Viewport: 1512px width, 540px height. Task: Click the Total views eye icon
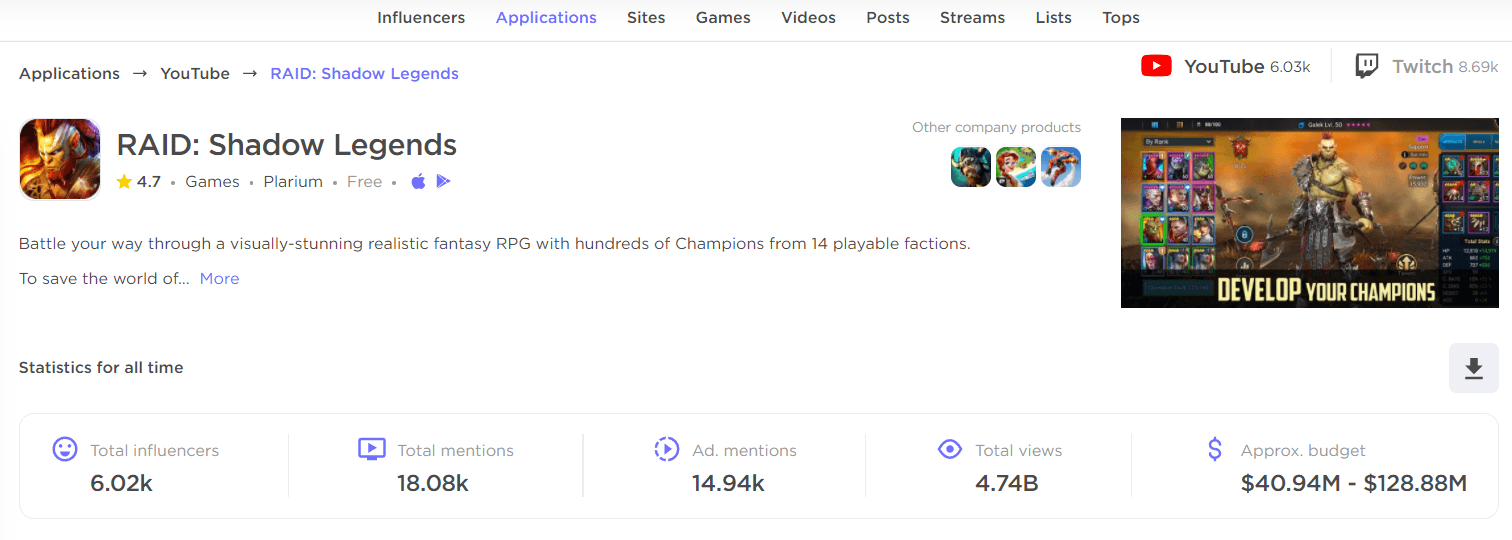pyautogui.click(x=949, y=449)
